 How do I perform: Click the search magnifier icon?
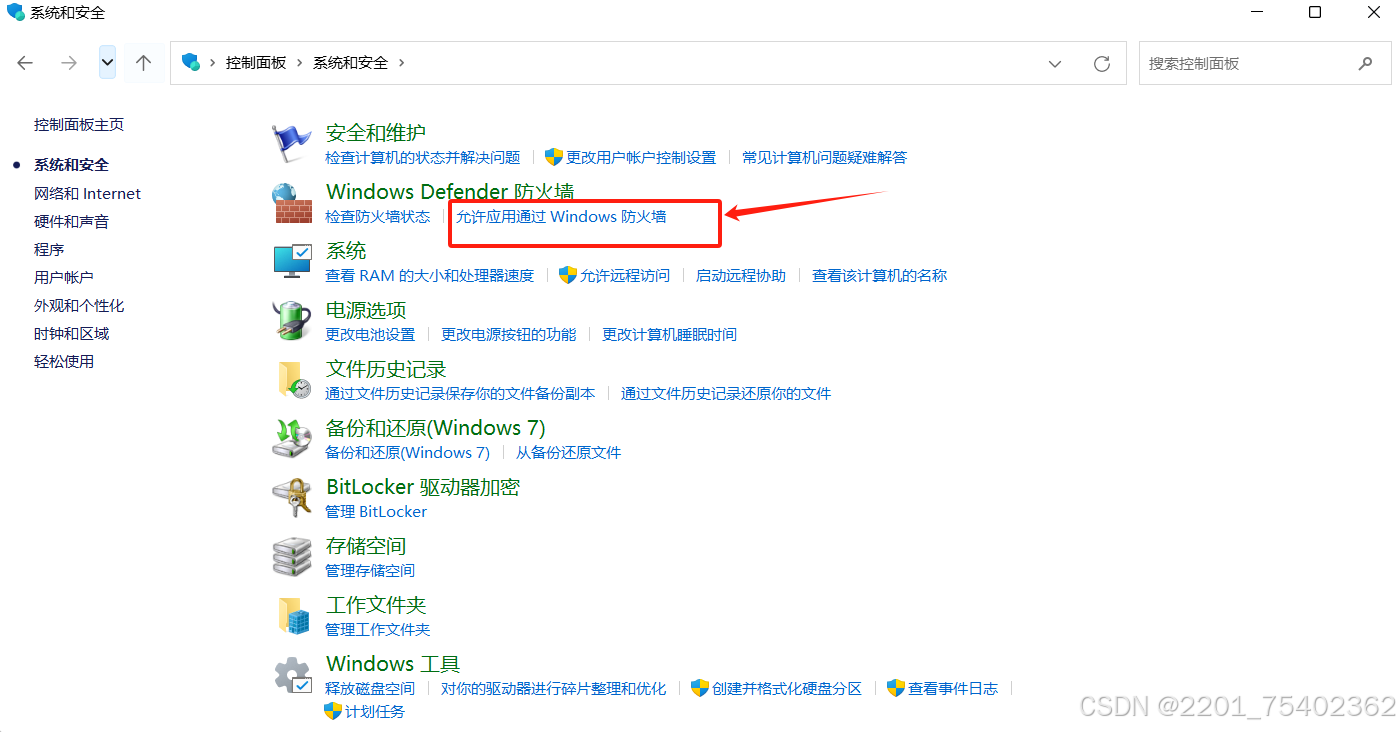[x=1366, y=63]
